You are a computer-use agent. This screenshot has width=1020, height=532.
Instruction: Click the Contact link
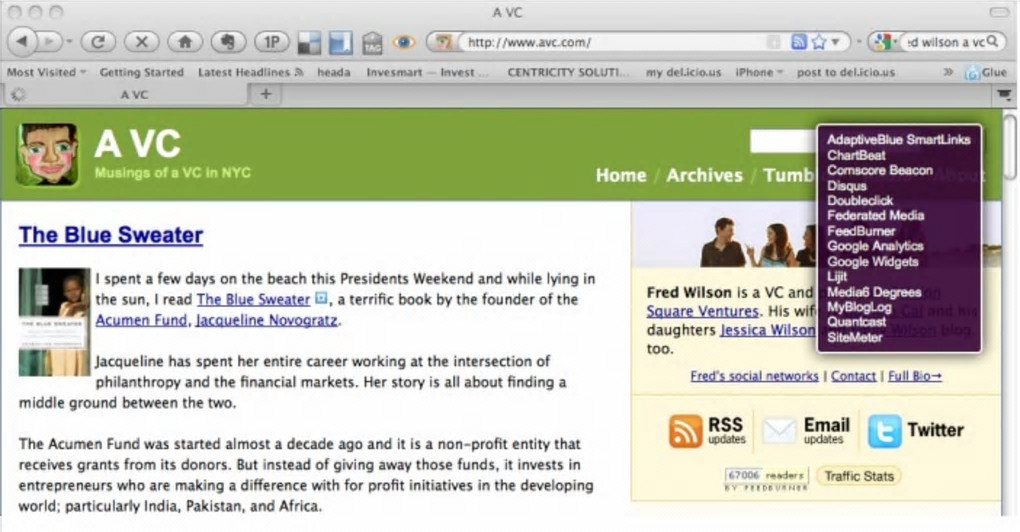pos(853,376)
